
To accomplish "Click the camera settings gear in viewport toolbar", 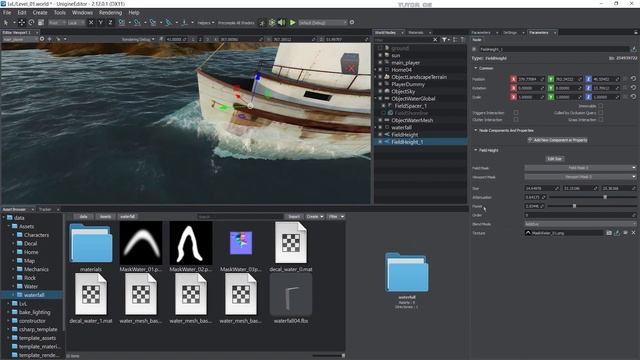I will coord(42,39).
